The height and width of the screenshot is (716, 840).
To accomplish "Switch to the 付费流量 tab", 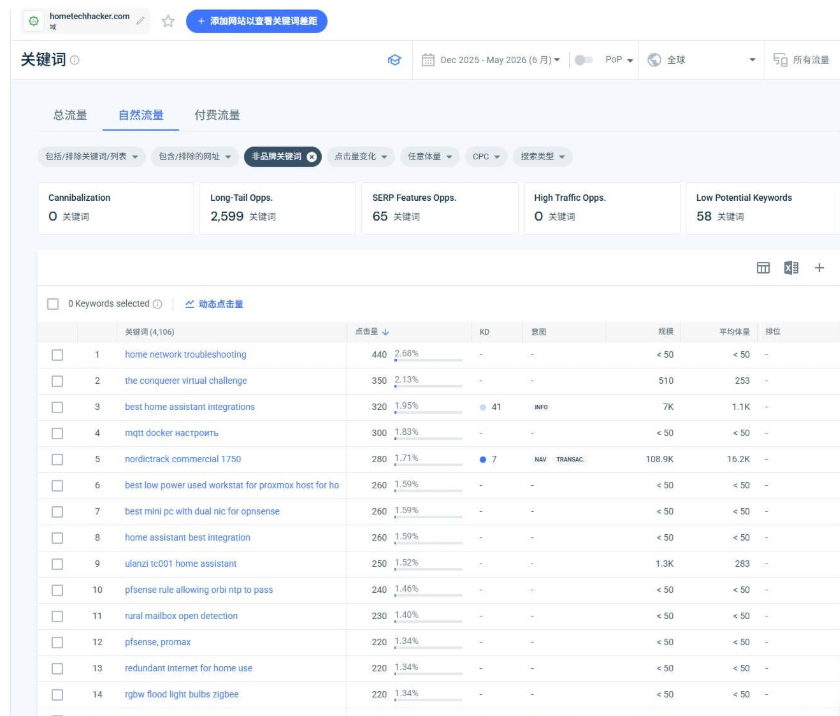I will [217, 115].
